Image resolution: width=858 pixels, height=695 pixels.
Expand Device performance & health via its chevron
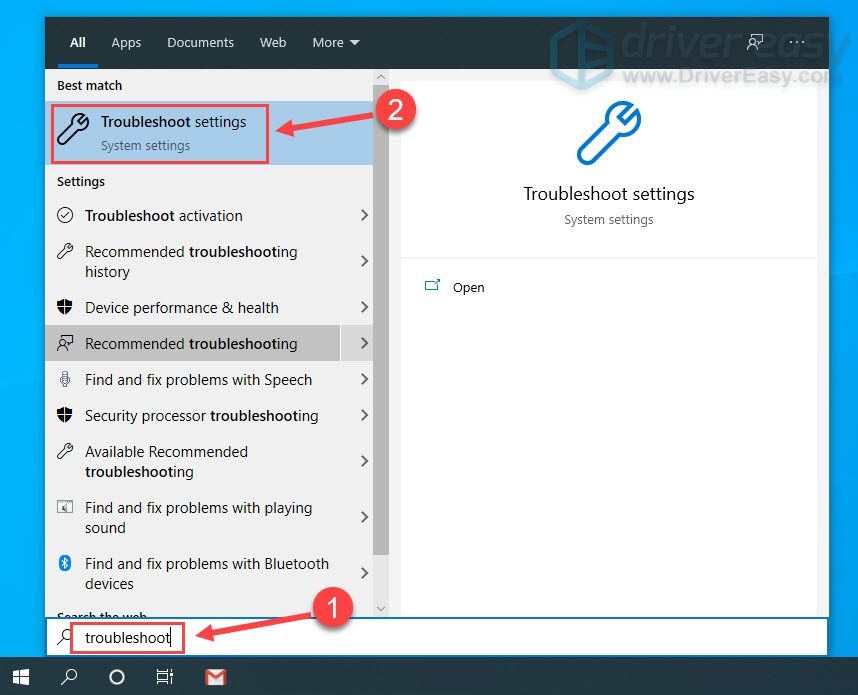pyautogui.click(x=364, y=308)
